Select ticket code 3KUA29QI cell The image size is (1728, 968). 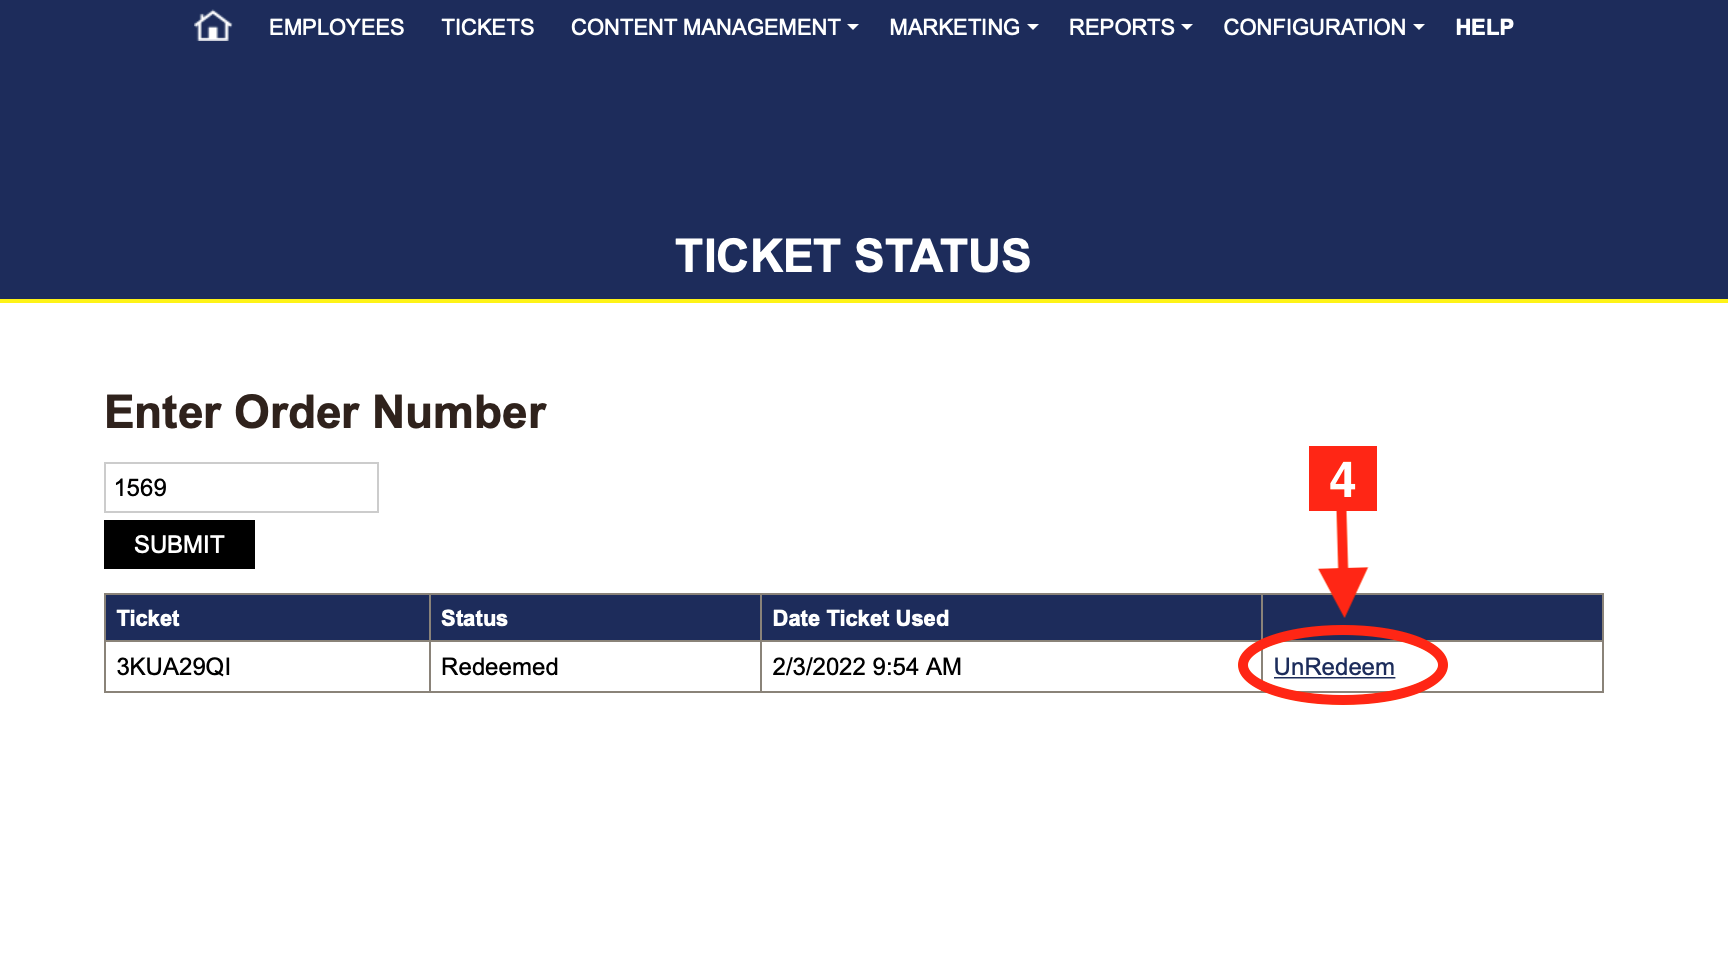pyautogui.click(x=174, y=667)
